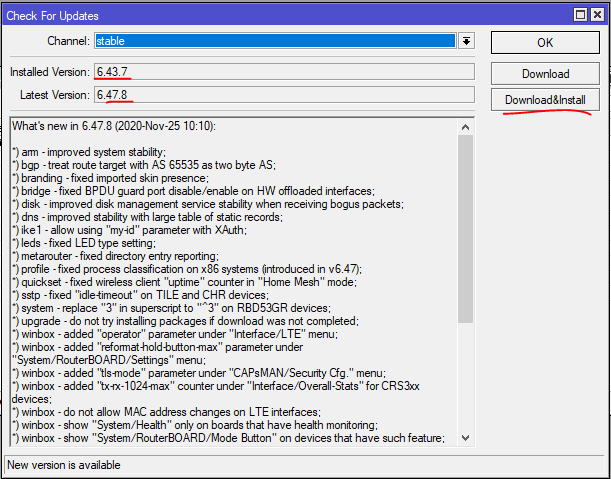611x479 pixels.
Task: Click the winbox "operator" parameter line
Action: click(175, 334)
